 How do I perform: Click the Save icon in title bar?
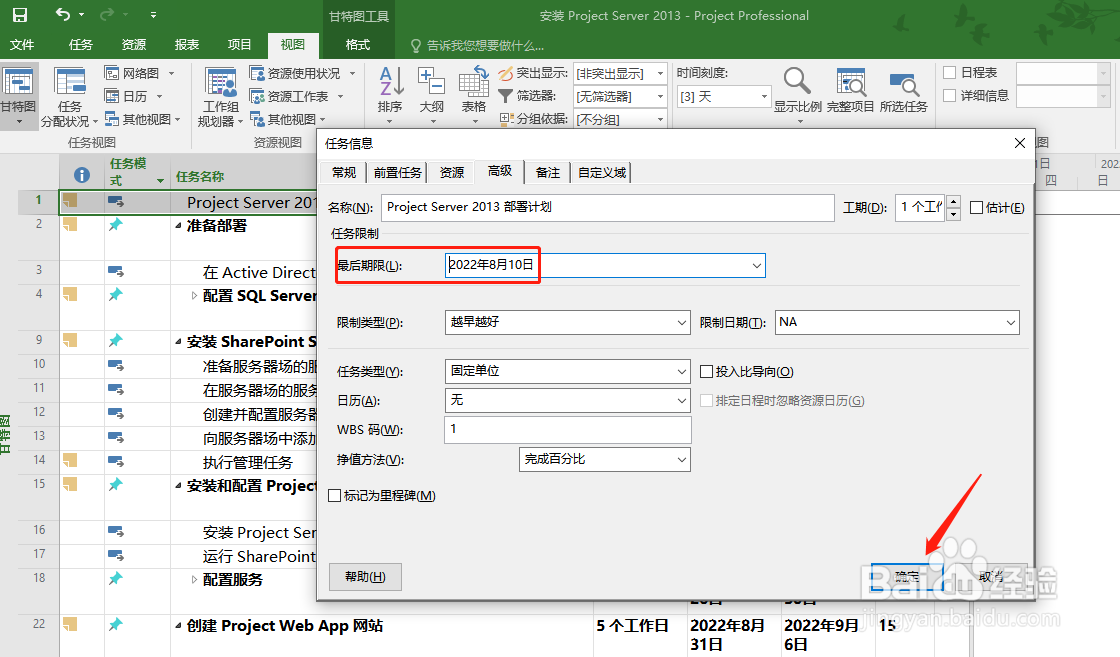[19, 15]
